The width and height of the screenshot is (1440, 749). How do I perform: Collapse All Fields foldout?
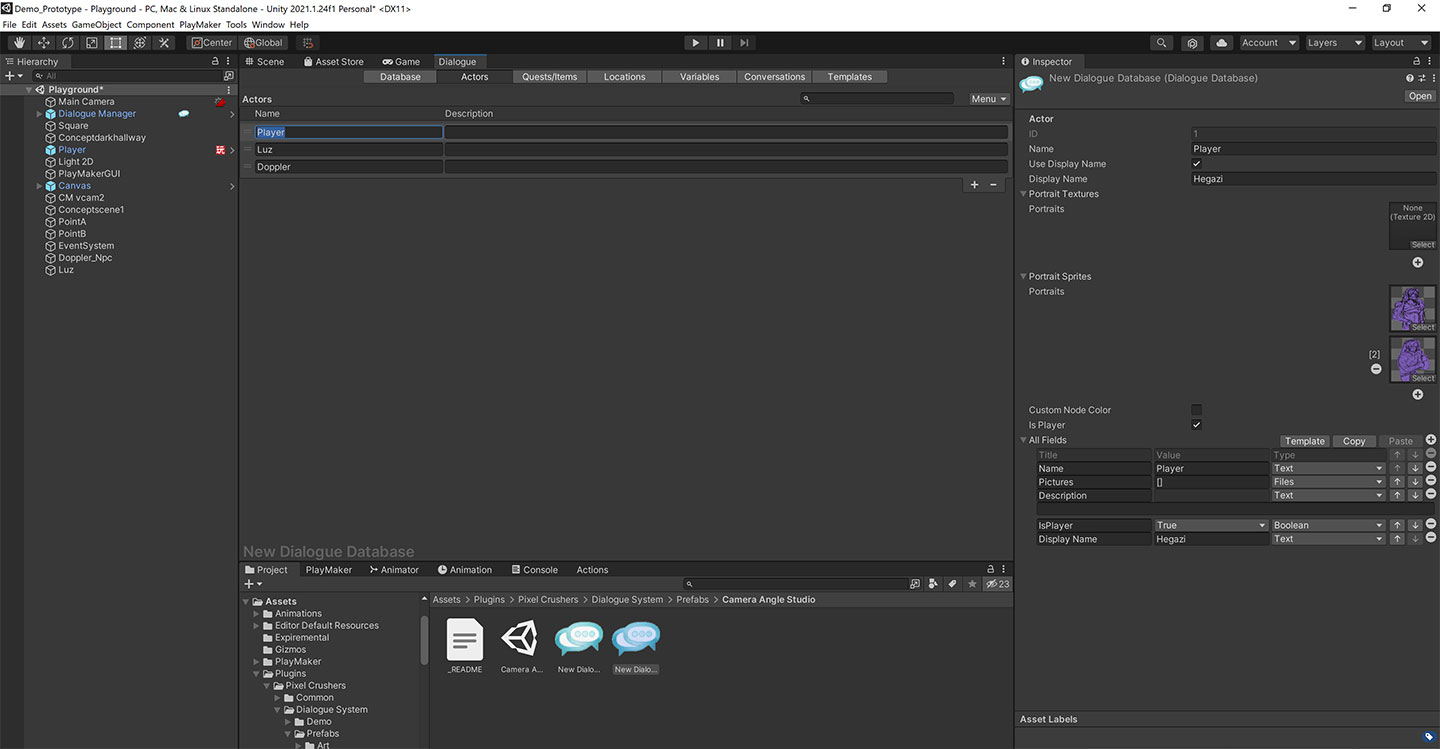1023,440
